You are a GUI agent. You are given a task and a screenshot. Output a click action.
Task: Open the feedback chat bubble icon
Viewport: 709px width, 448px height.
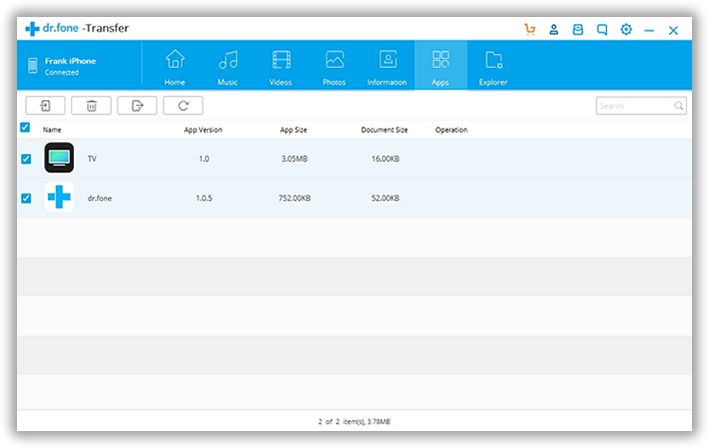602,30
